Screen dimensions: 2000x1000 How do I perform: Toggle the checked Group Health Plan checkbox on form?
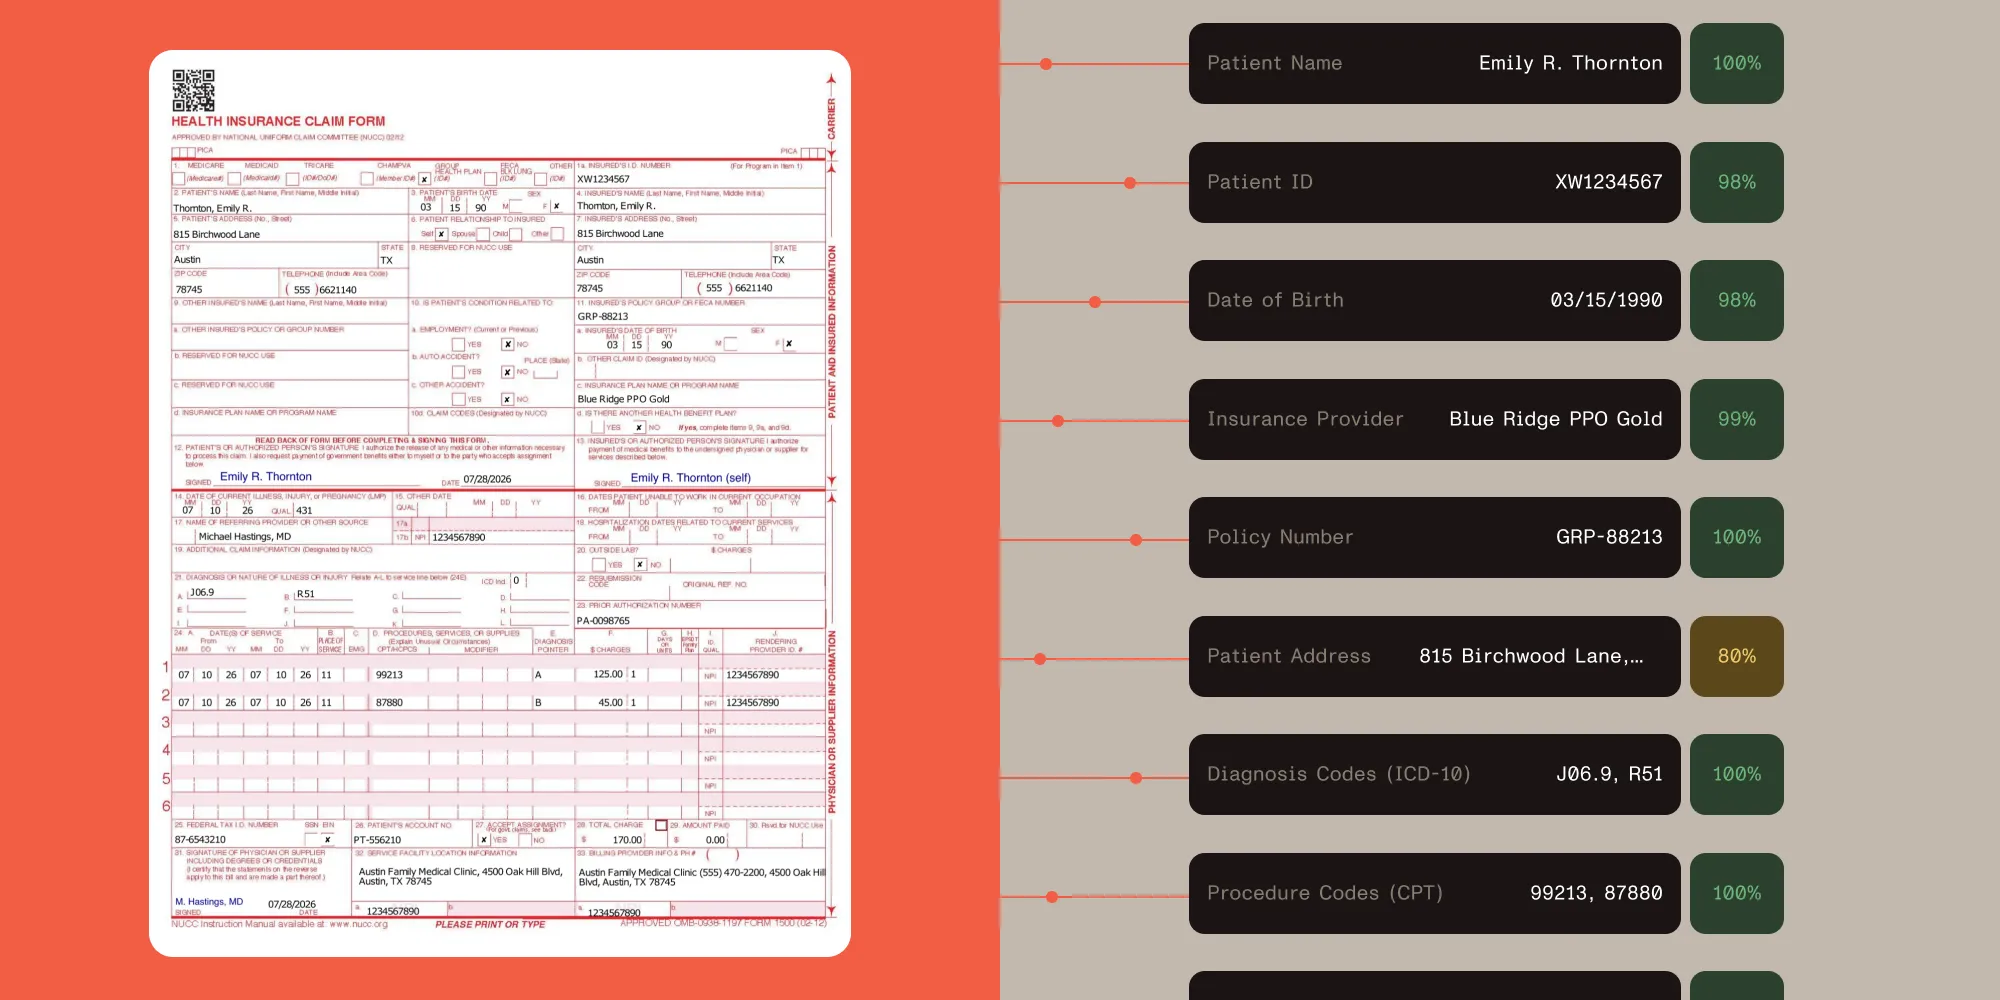pos(425,180)
